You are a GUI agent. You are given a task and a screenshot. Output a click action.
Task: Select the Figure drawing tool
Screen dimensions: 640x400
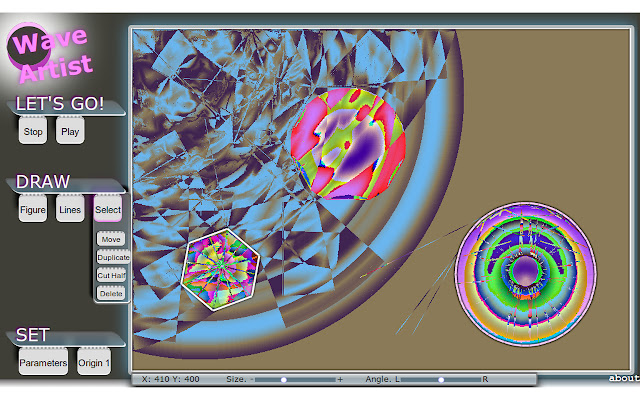point(33,209)
